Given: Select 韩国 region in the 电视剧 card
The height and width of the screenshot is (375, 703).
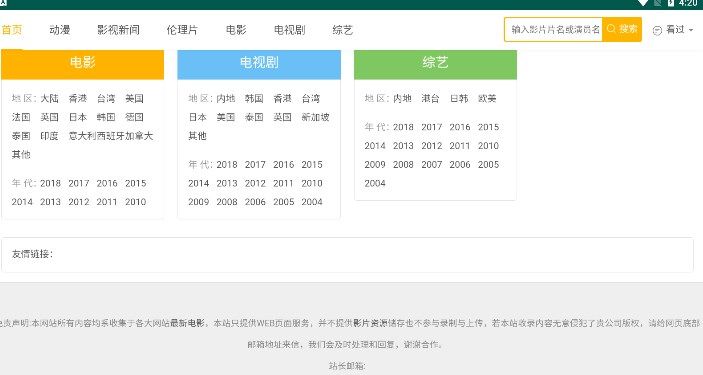Looking at the screenshot, I should 254,98.
